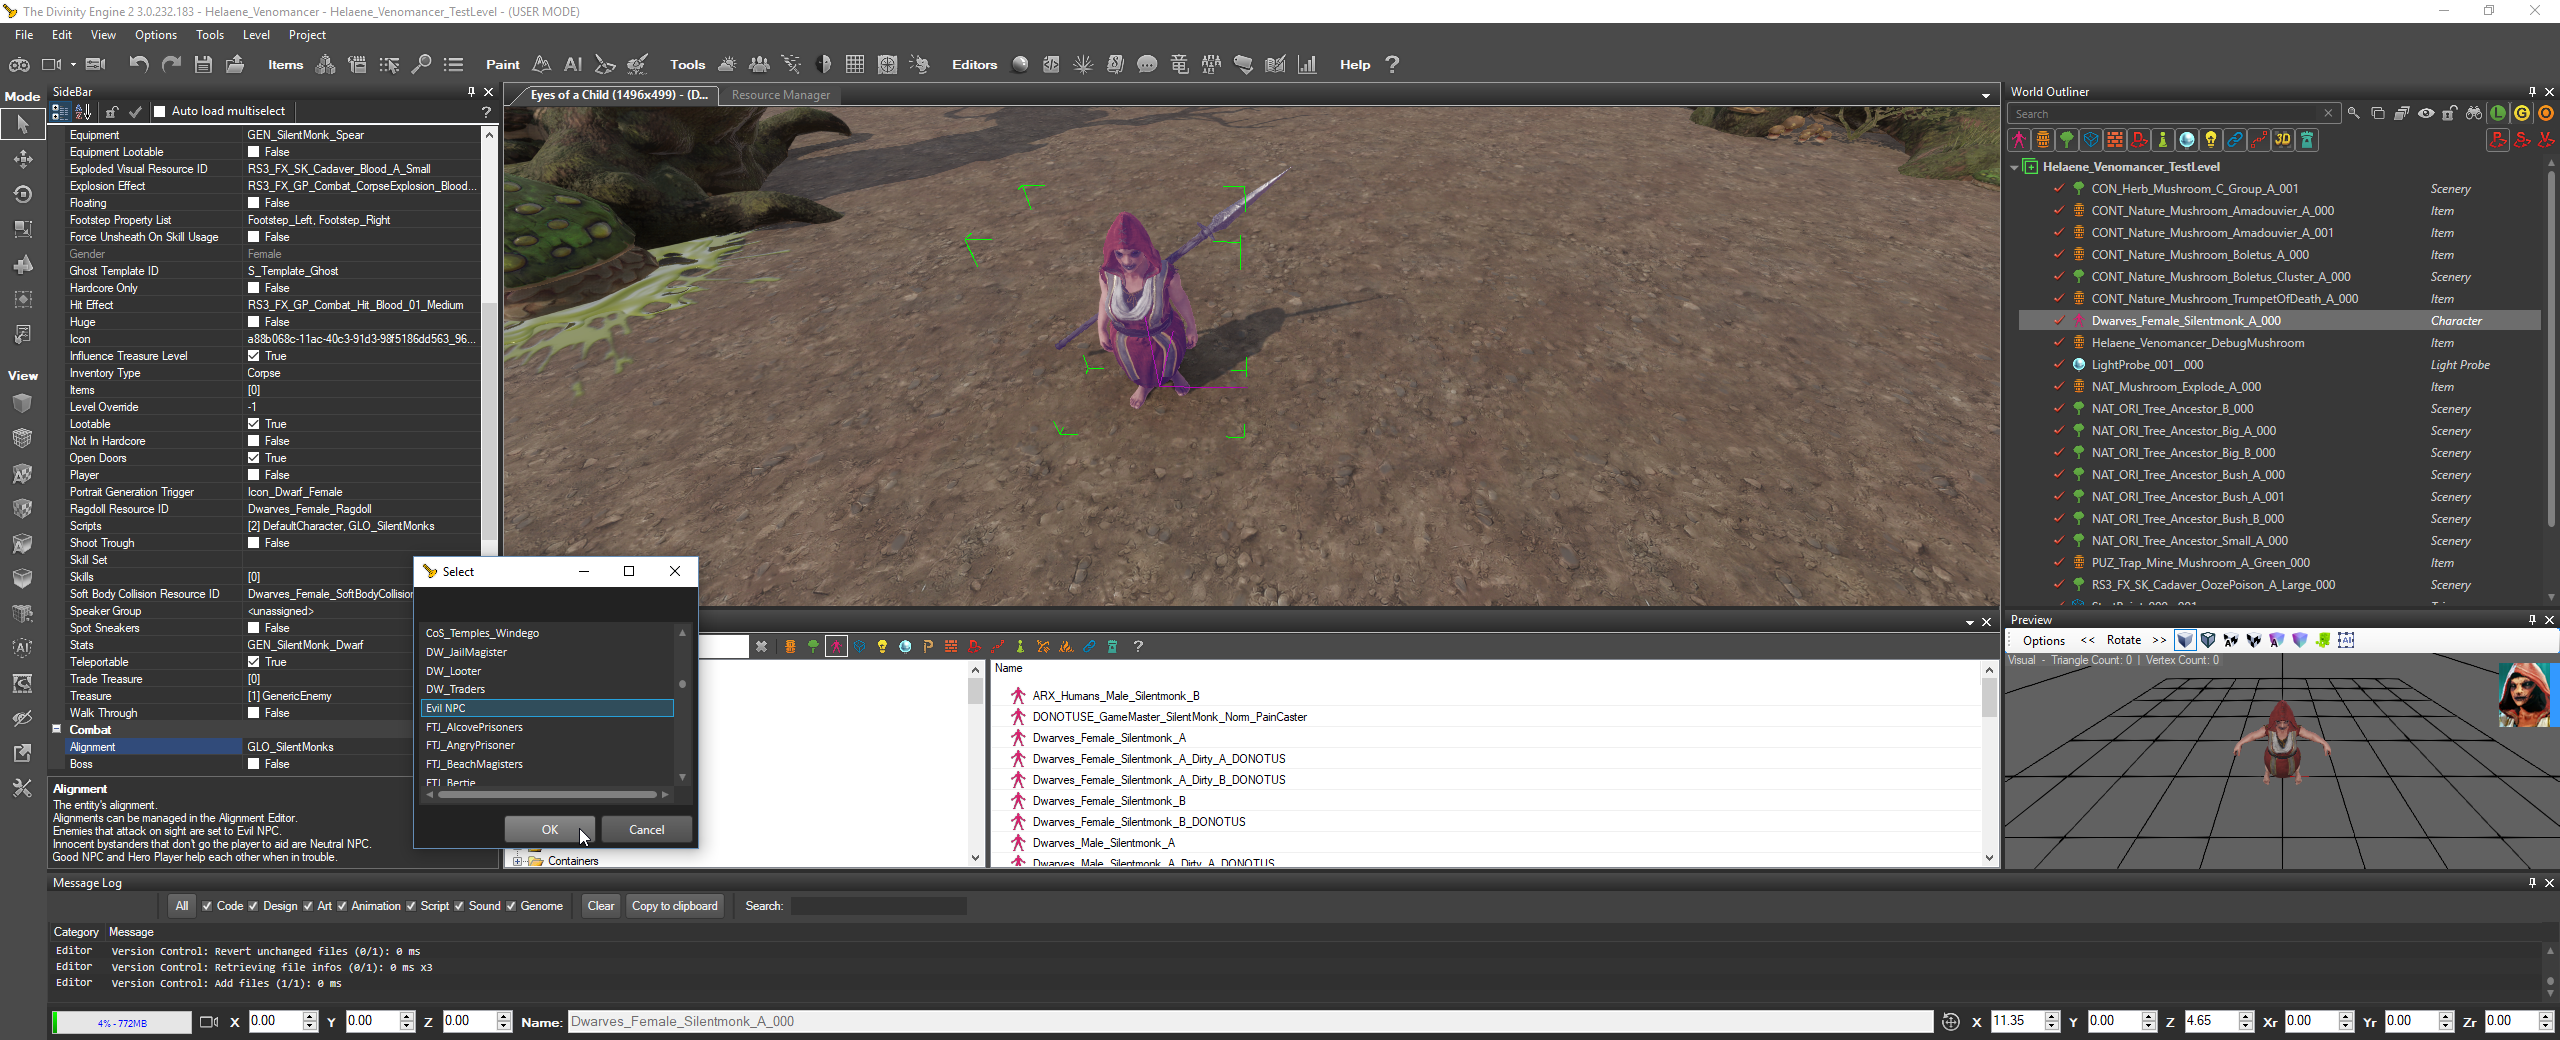Toggle the Sound filter in Message Log

459,906
